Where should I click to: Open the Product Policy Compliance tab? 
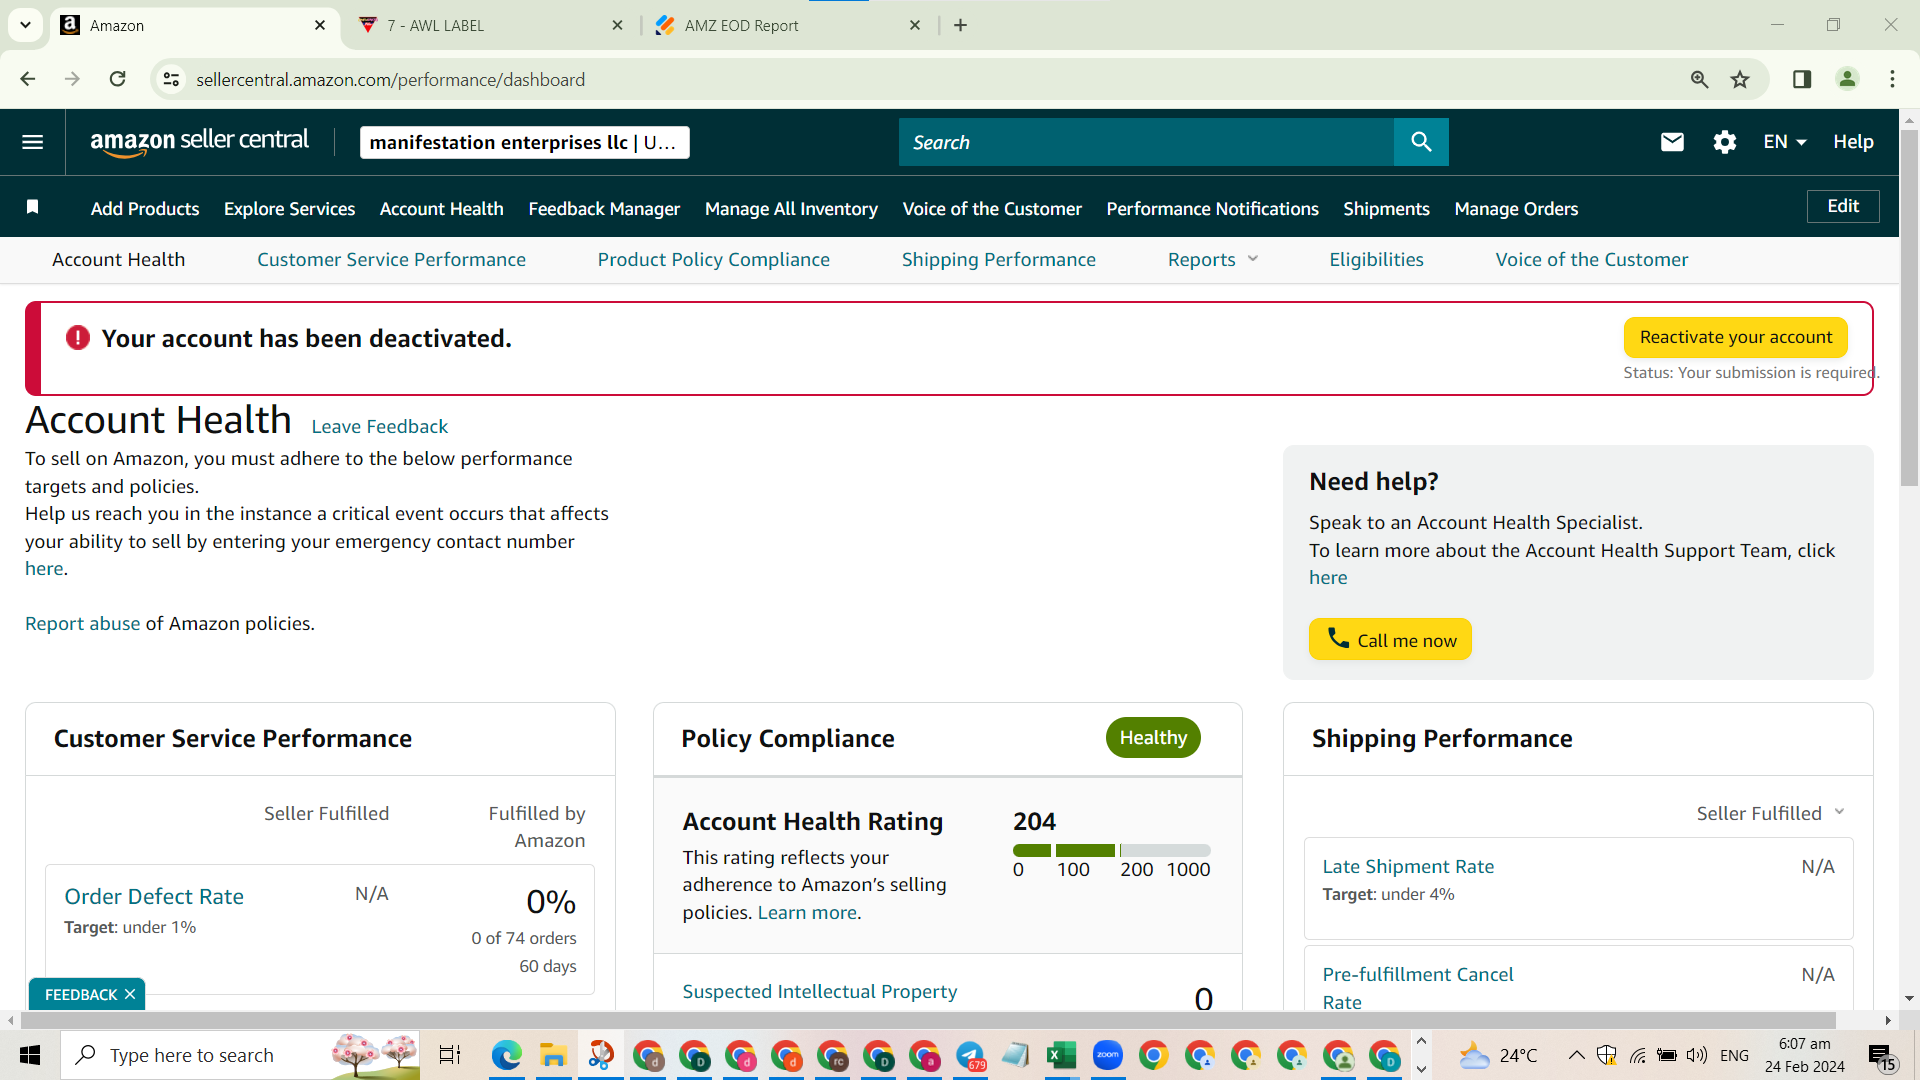[714, 260]
